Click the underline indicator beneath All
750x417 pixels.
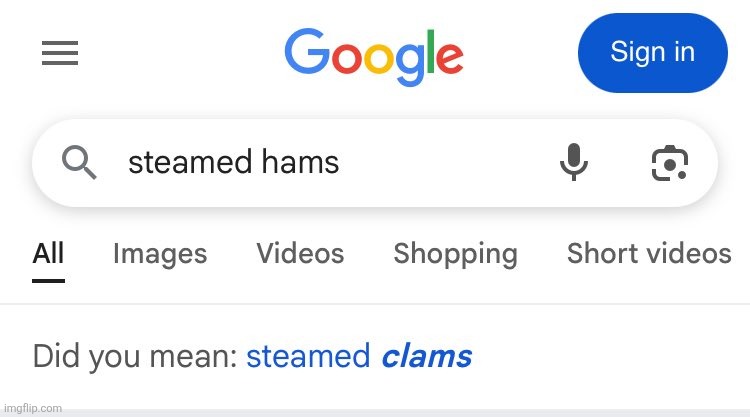pos(48,281)
